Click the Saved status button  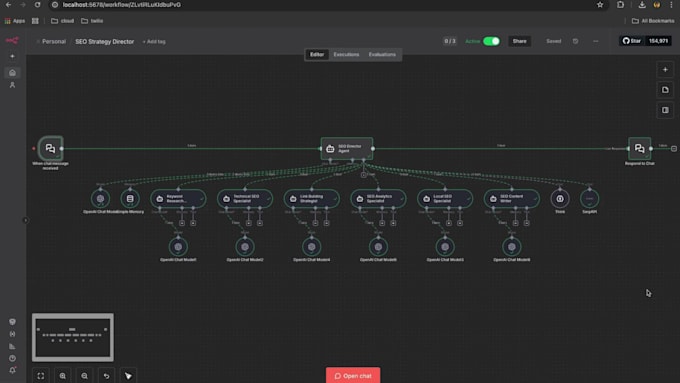point(553,41)
